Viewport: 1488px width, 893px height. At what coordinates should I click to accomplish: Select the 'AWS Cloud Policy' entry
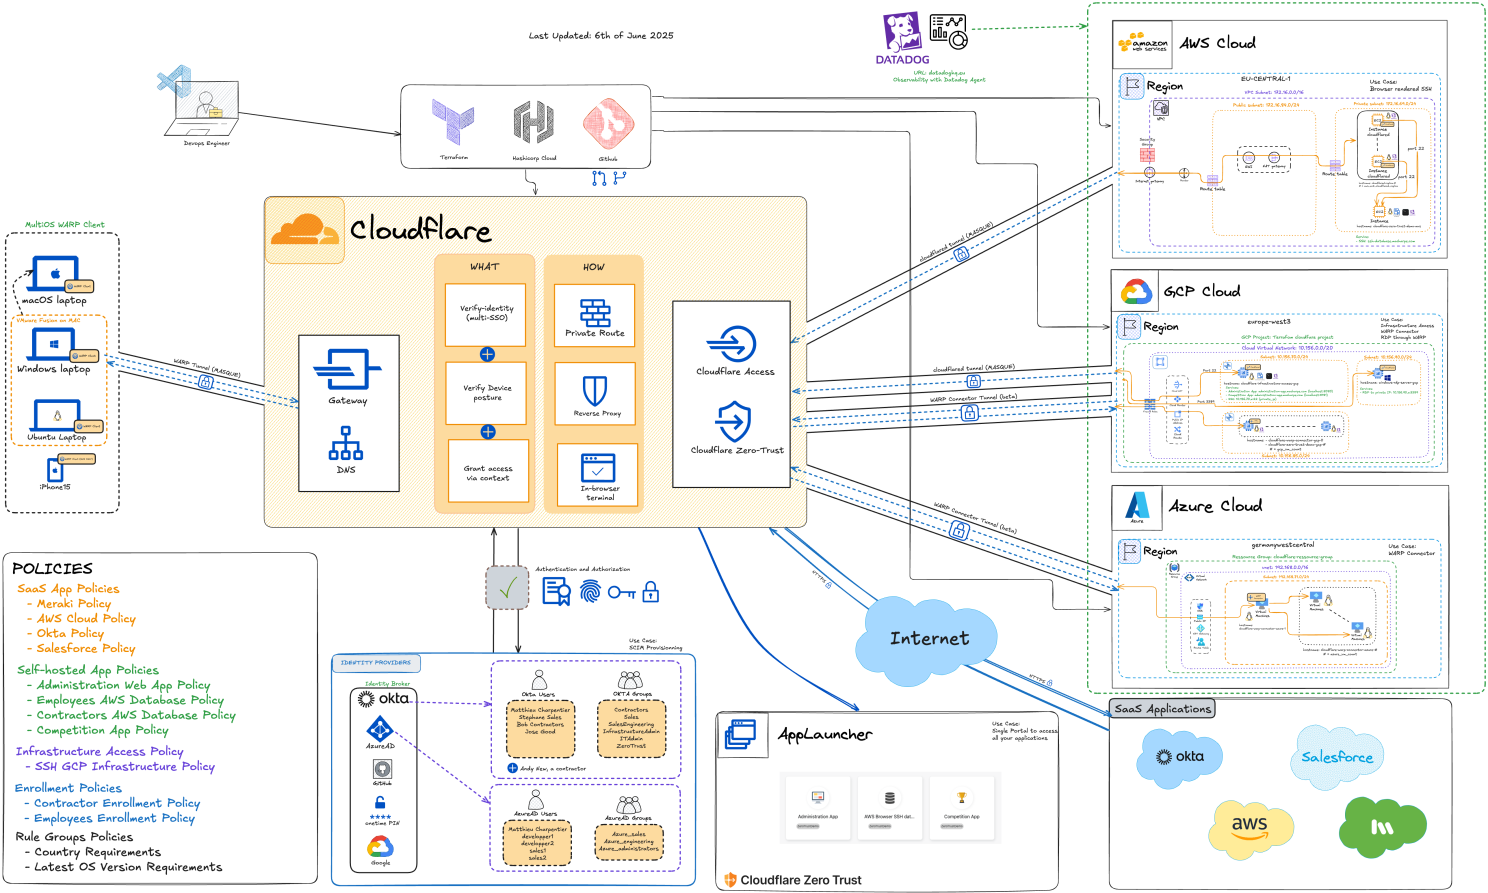click(x=86, y=618)
